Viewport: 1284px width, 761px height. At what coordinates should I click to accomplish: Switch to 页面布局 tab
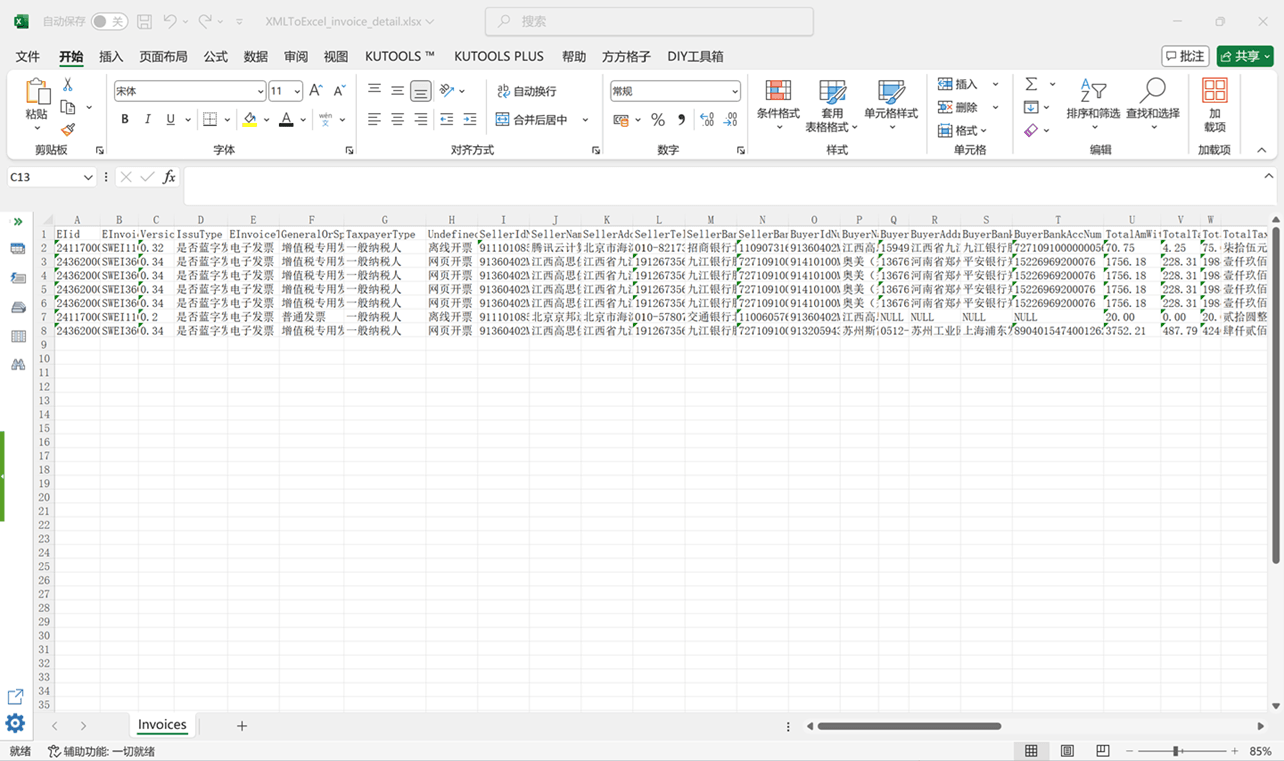pos(163,57)
